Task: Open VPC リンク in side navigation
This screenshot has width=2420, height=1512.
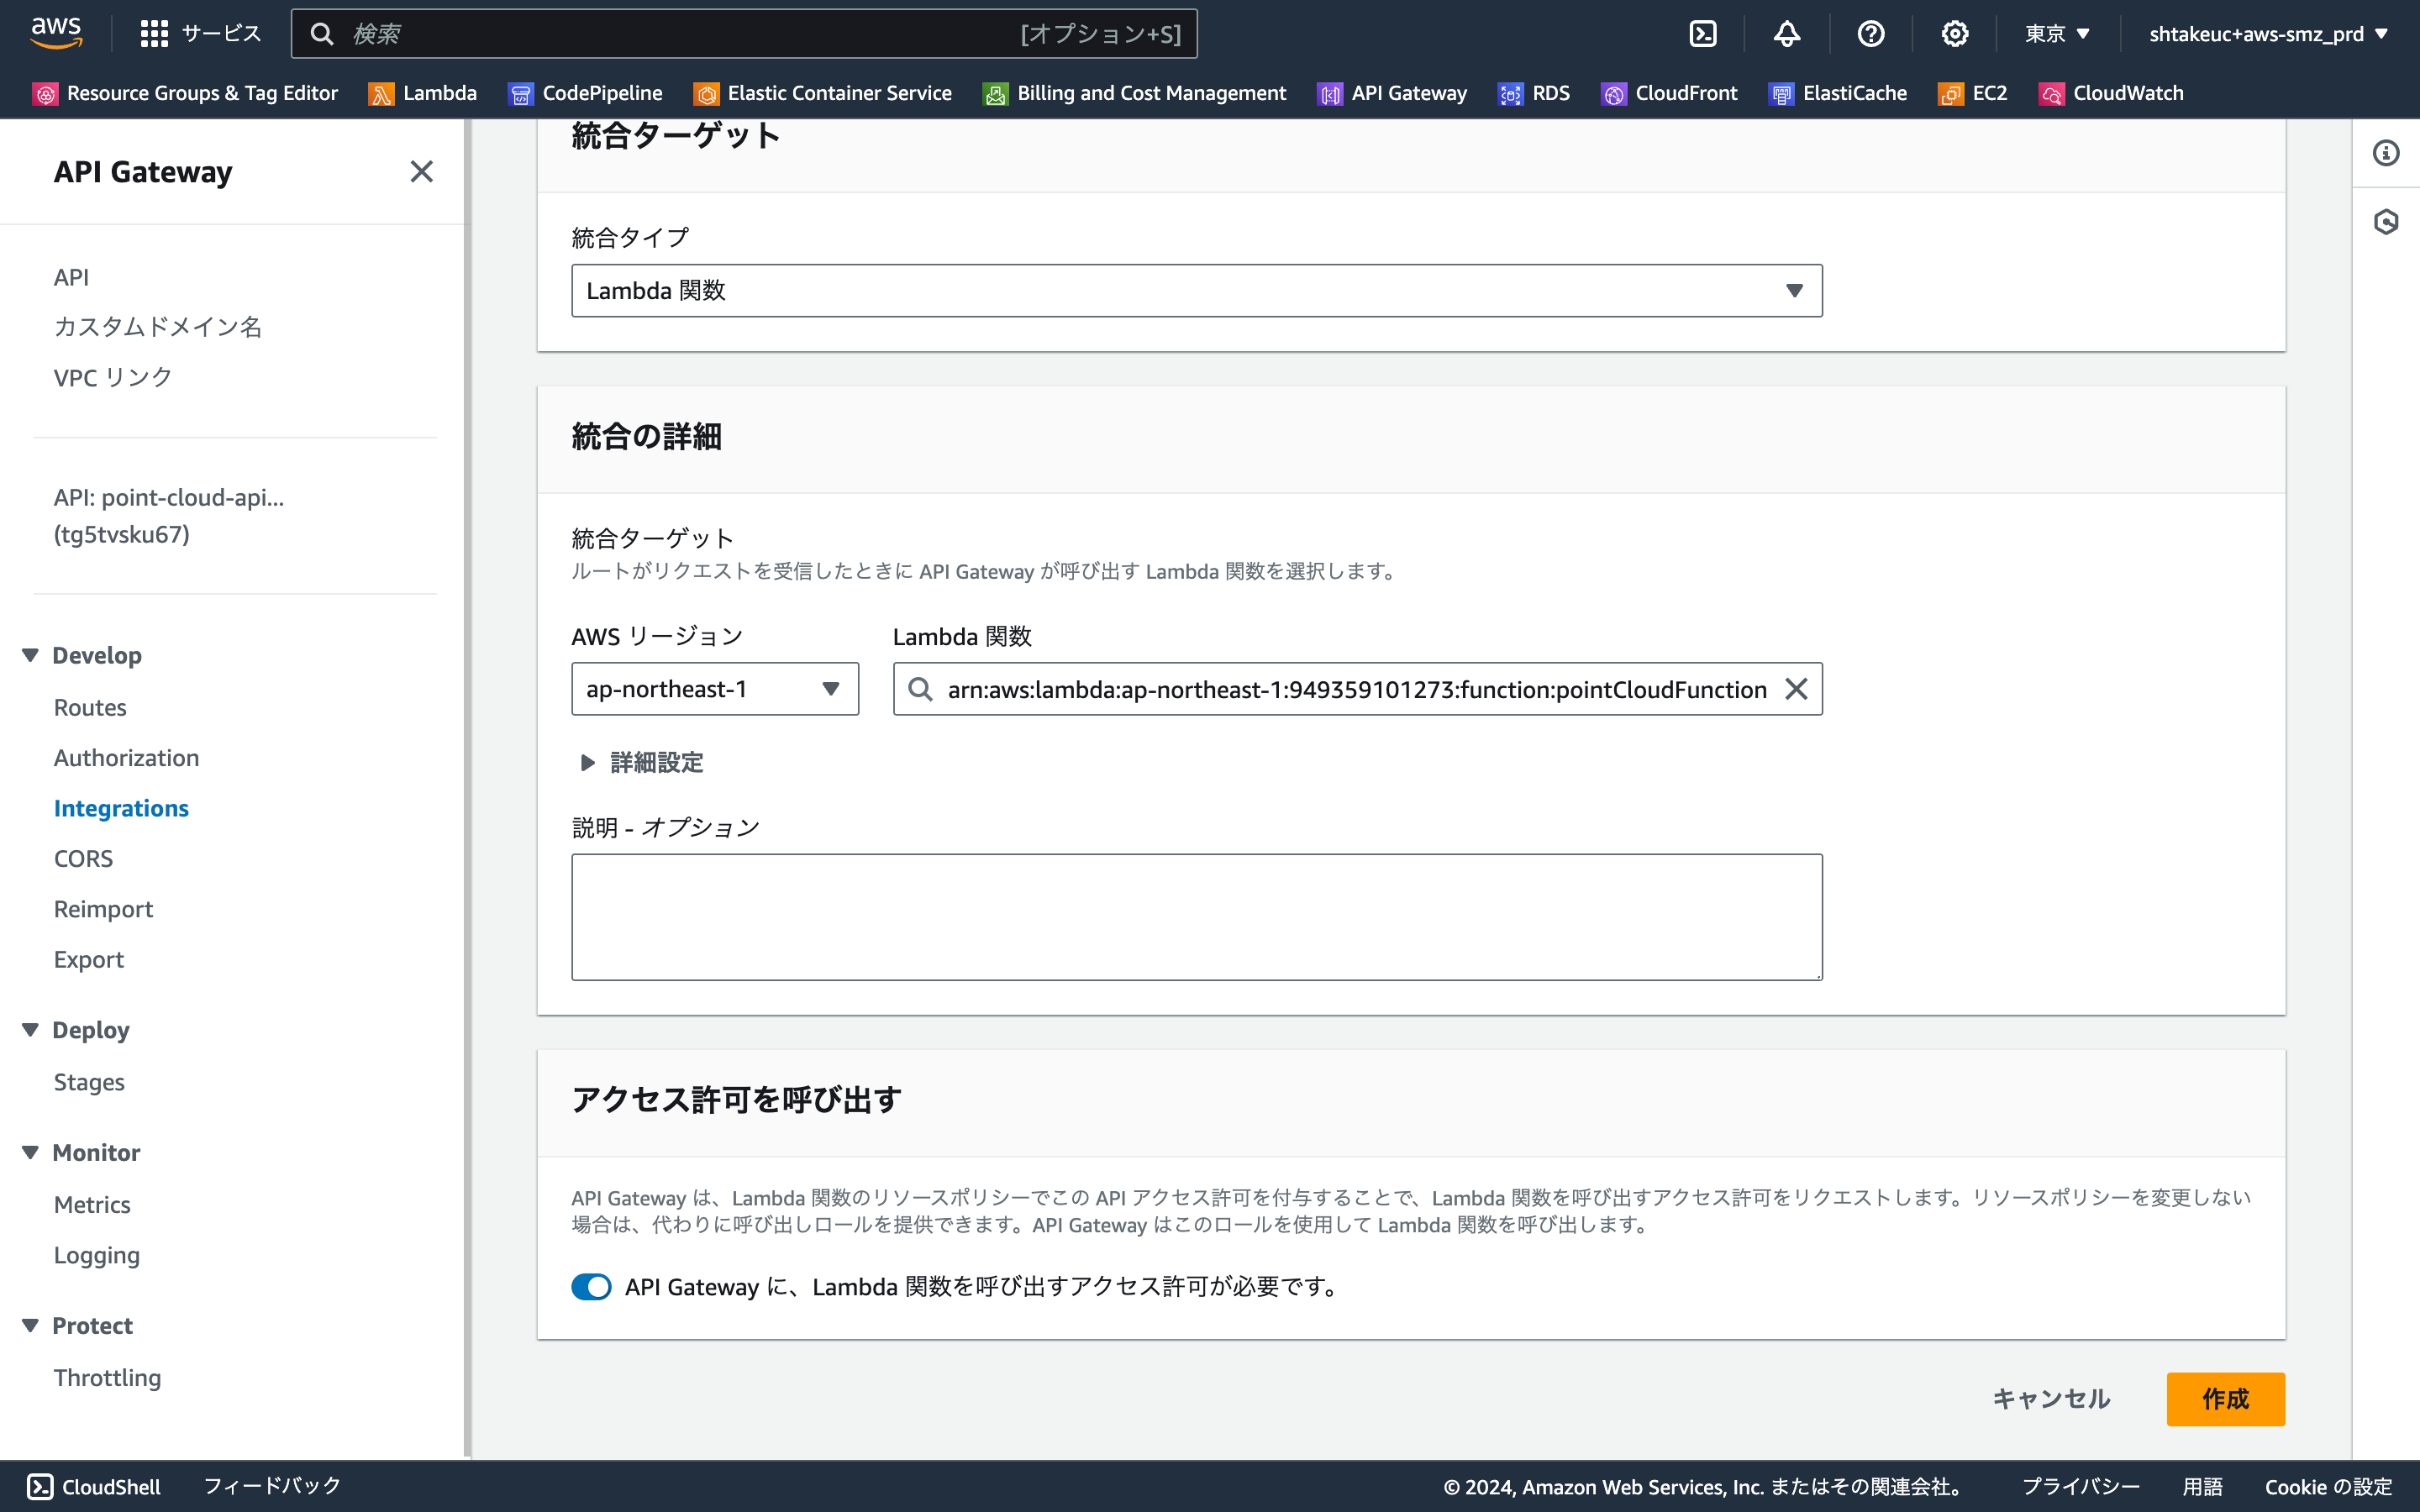Action: point(113,378)
